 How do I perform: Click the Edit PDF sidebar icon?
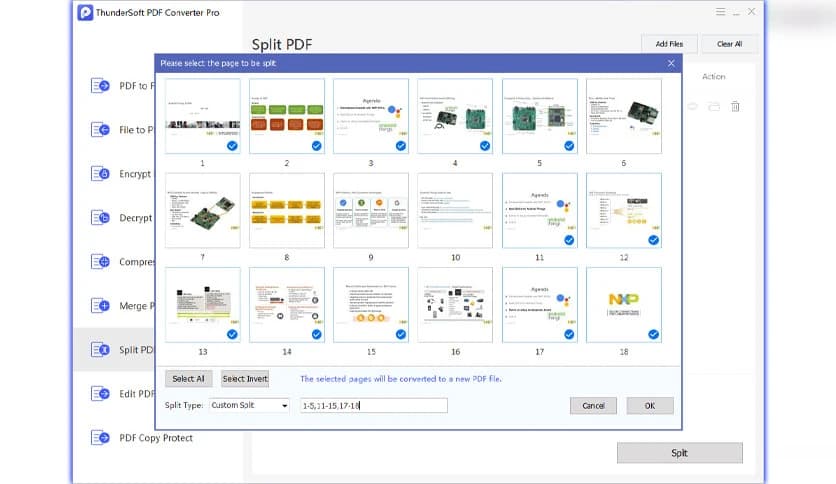(x=100, y=394)
